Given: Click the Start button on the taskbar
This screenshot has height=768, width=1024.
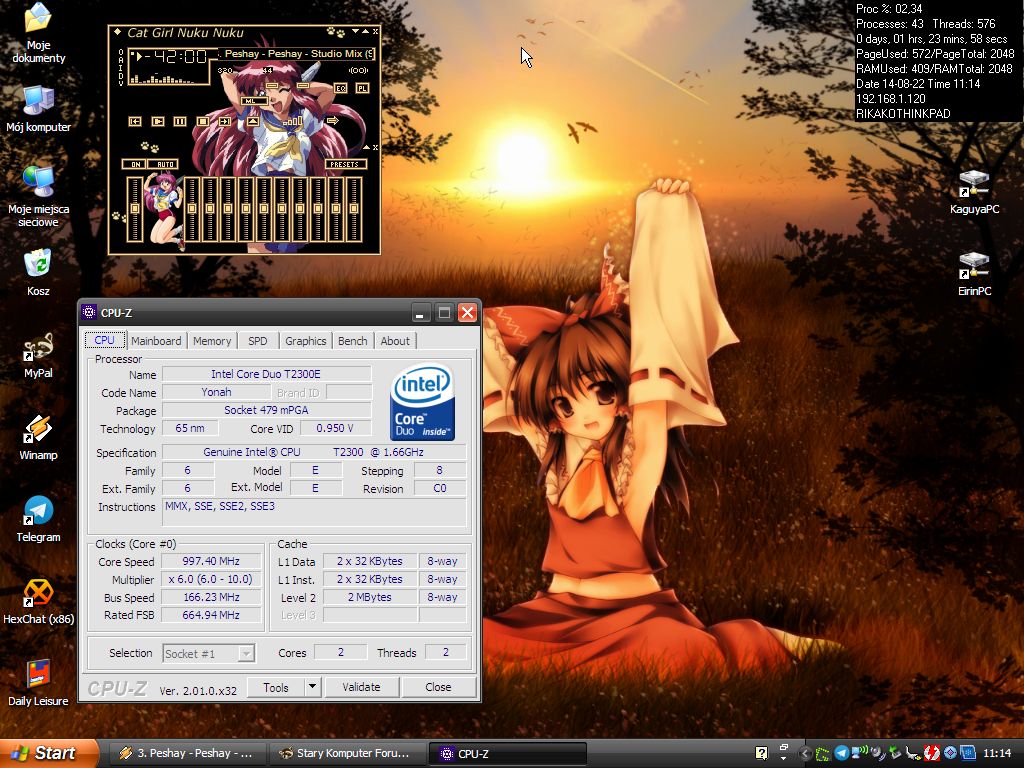Looking at the screenshot, I should point(50,753).
